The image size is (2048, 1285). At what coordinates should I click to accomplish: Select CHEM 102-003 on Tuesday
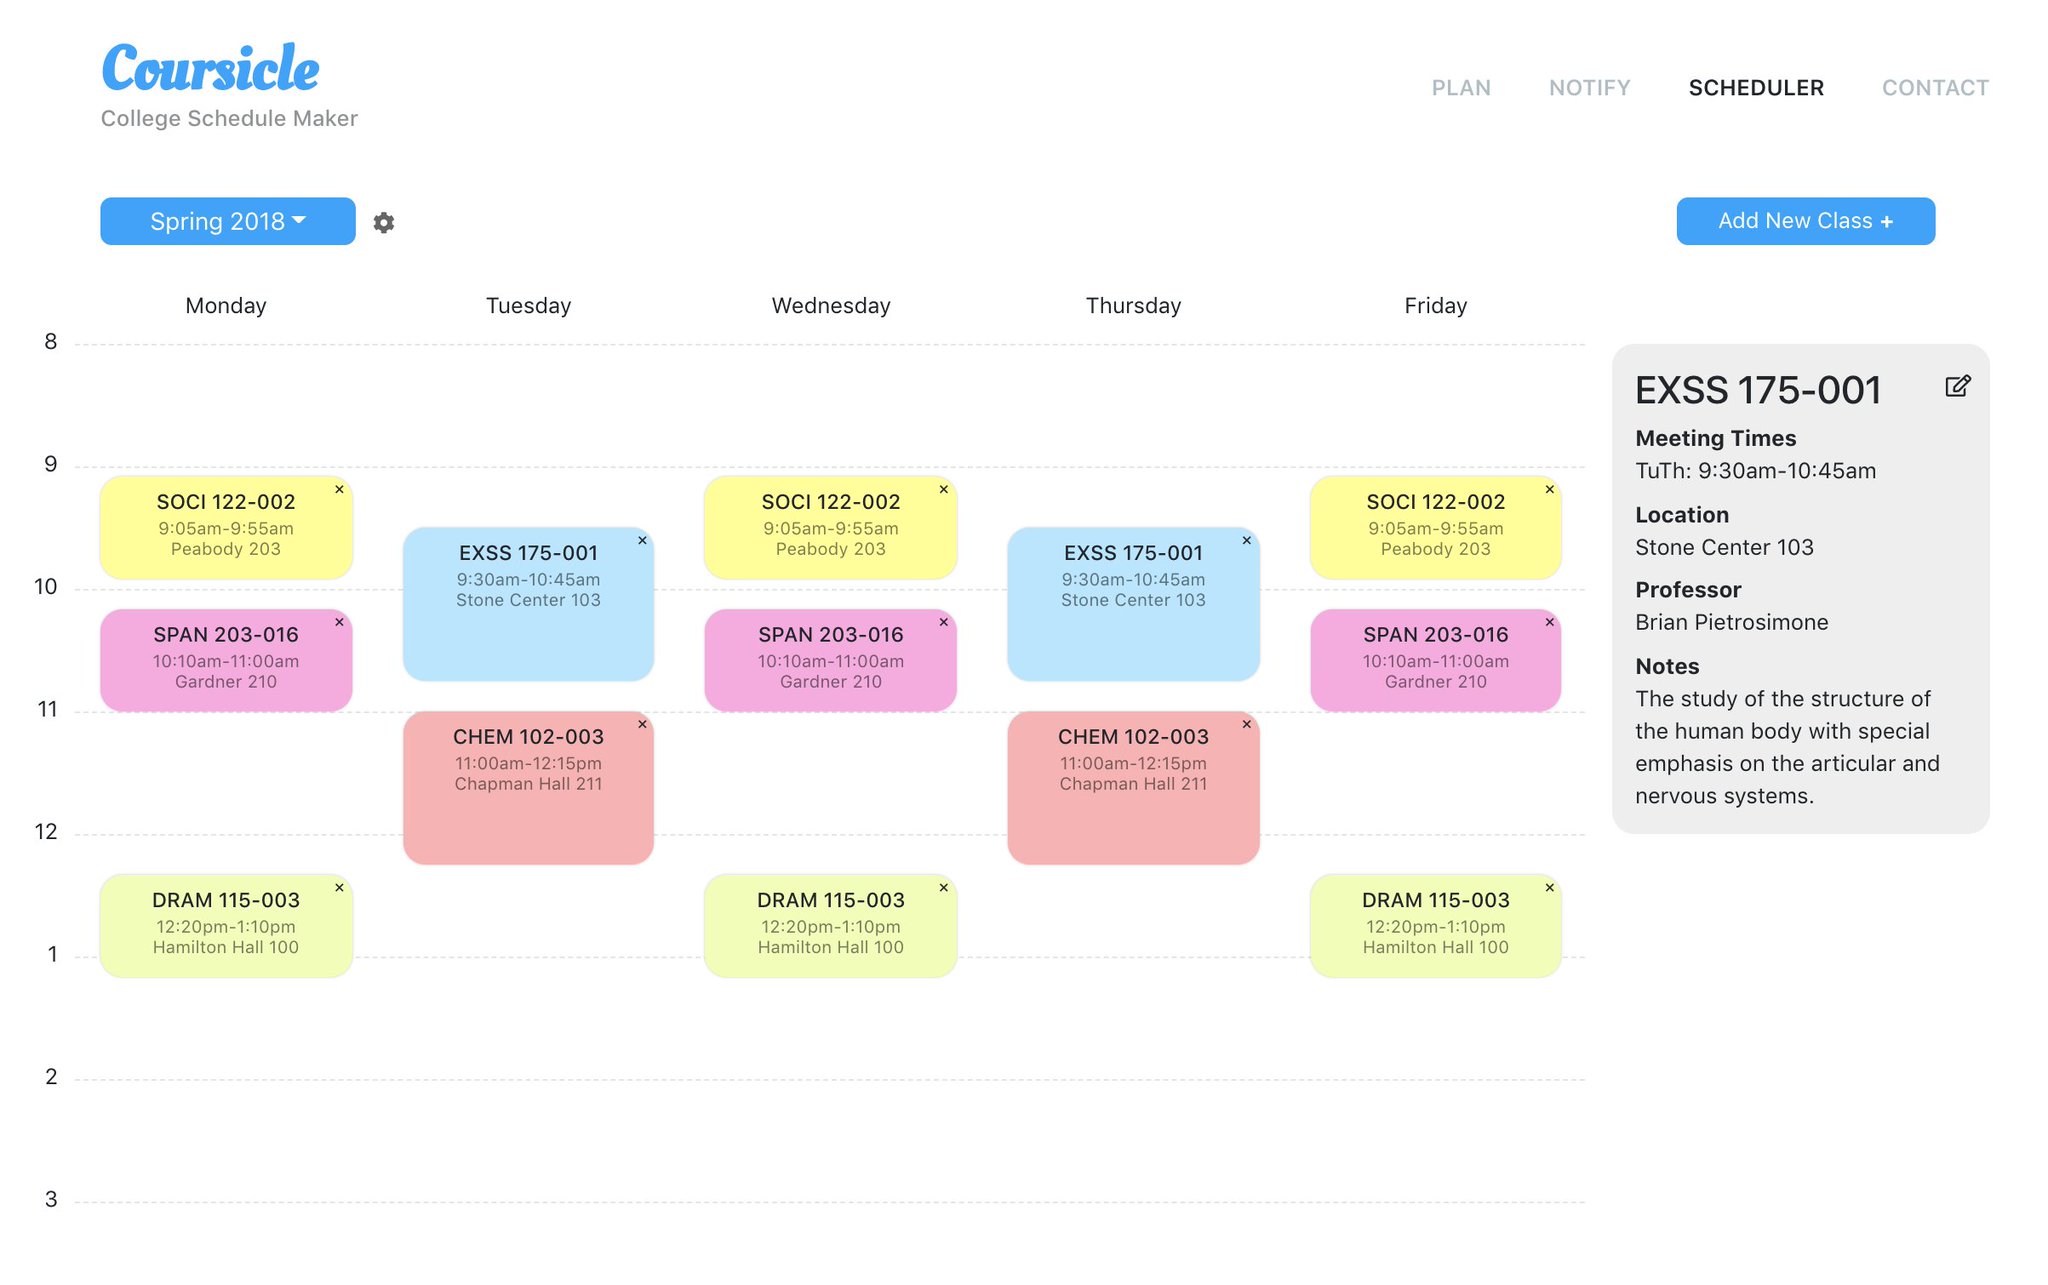[x=528, y=785]
